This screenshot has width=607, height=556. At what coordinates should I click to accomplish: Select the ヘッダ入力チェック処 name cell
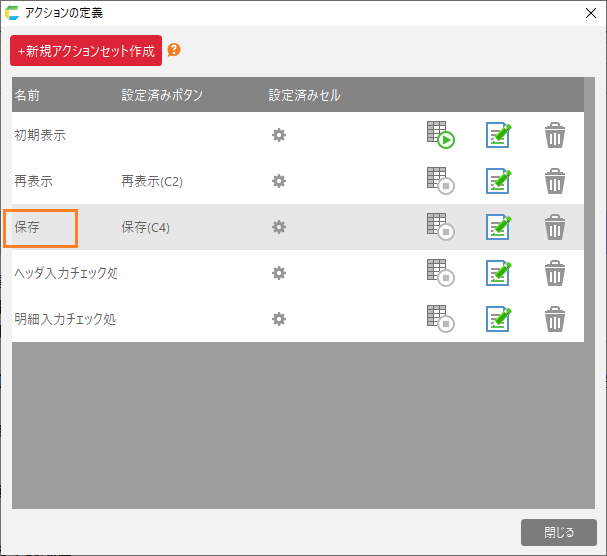click(x=66, y=273)
